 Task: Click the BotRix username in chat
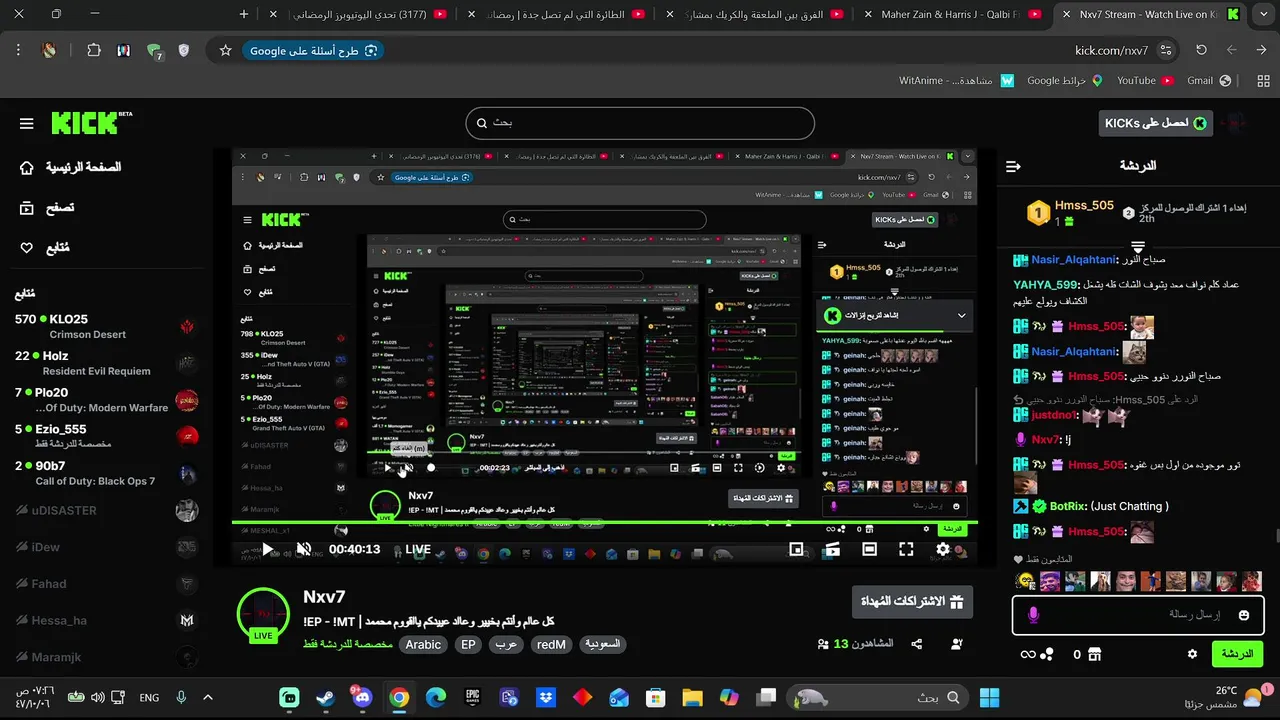pyautogui.click(x=1067, y=506)
